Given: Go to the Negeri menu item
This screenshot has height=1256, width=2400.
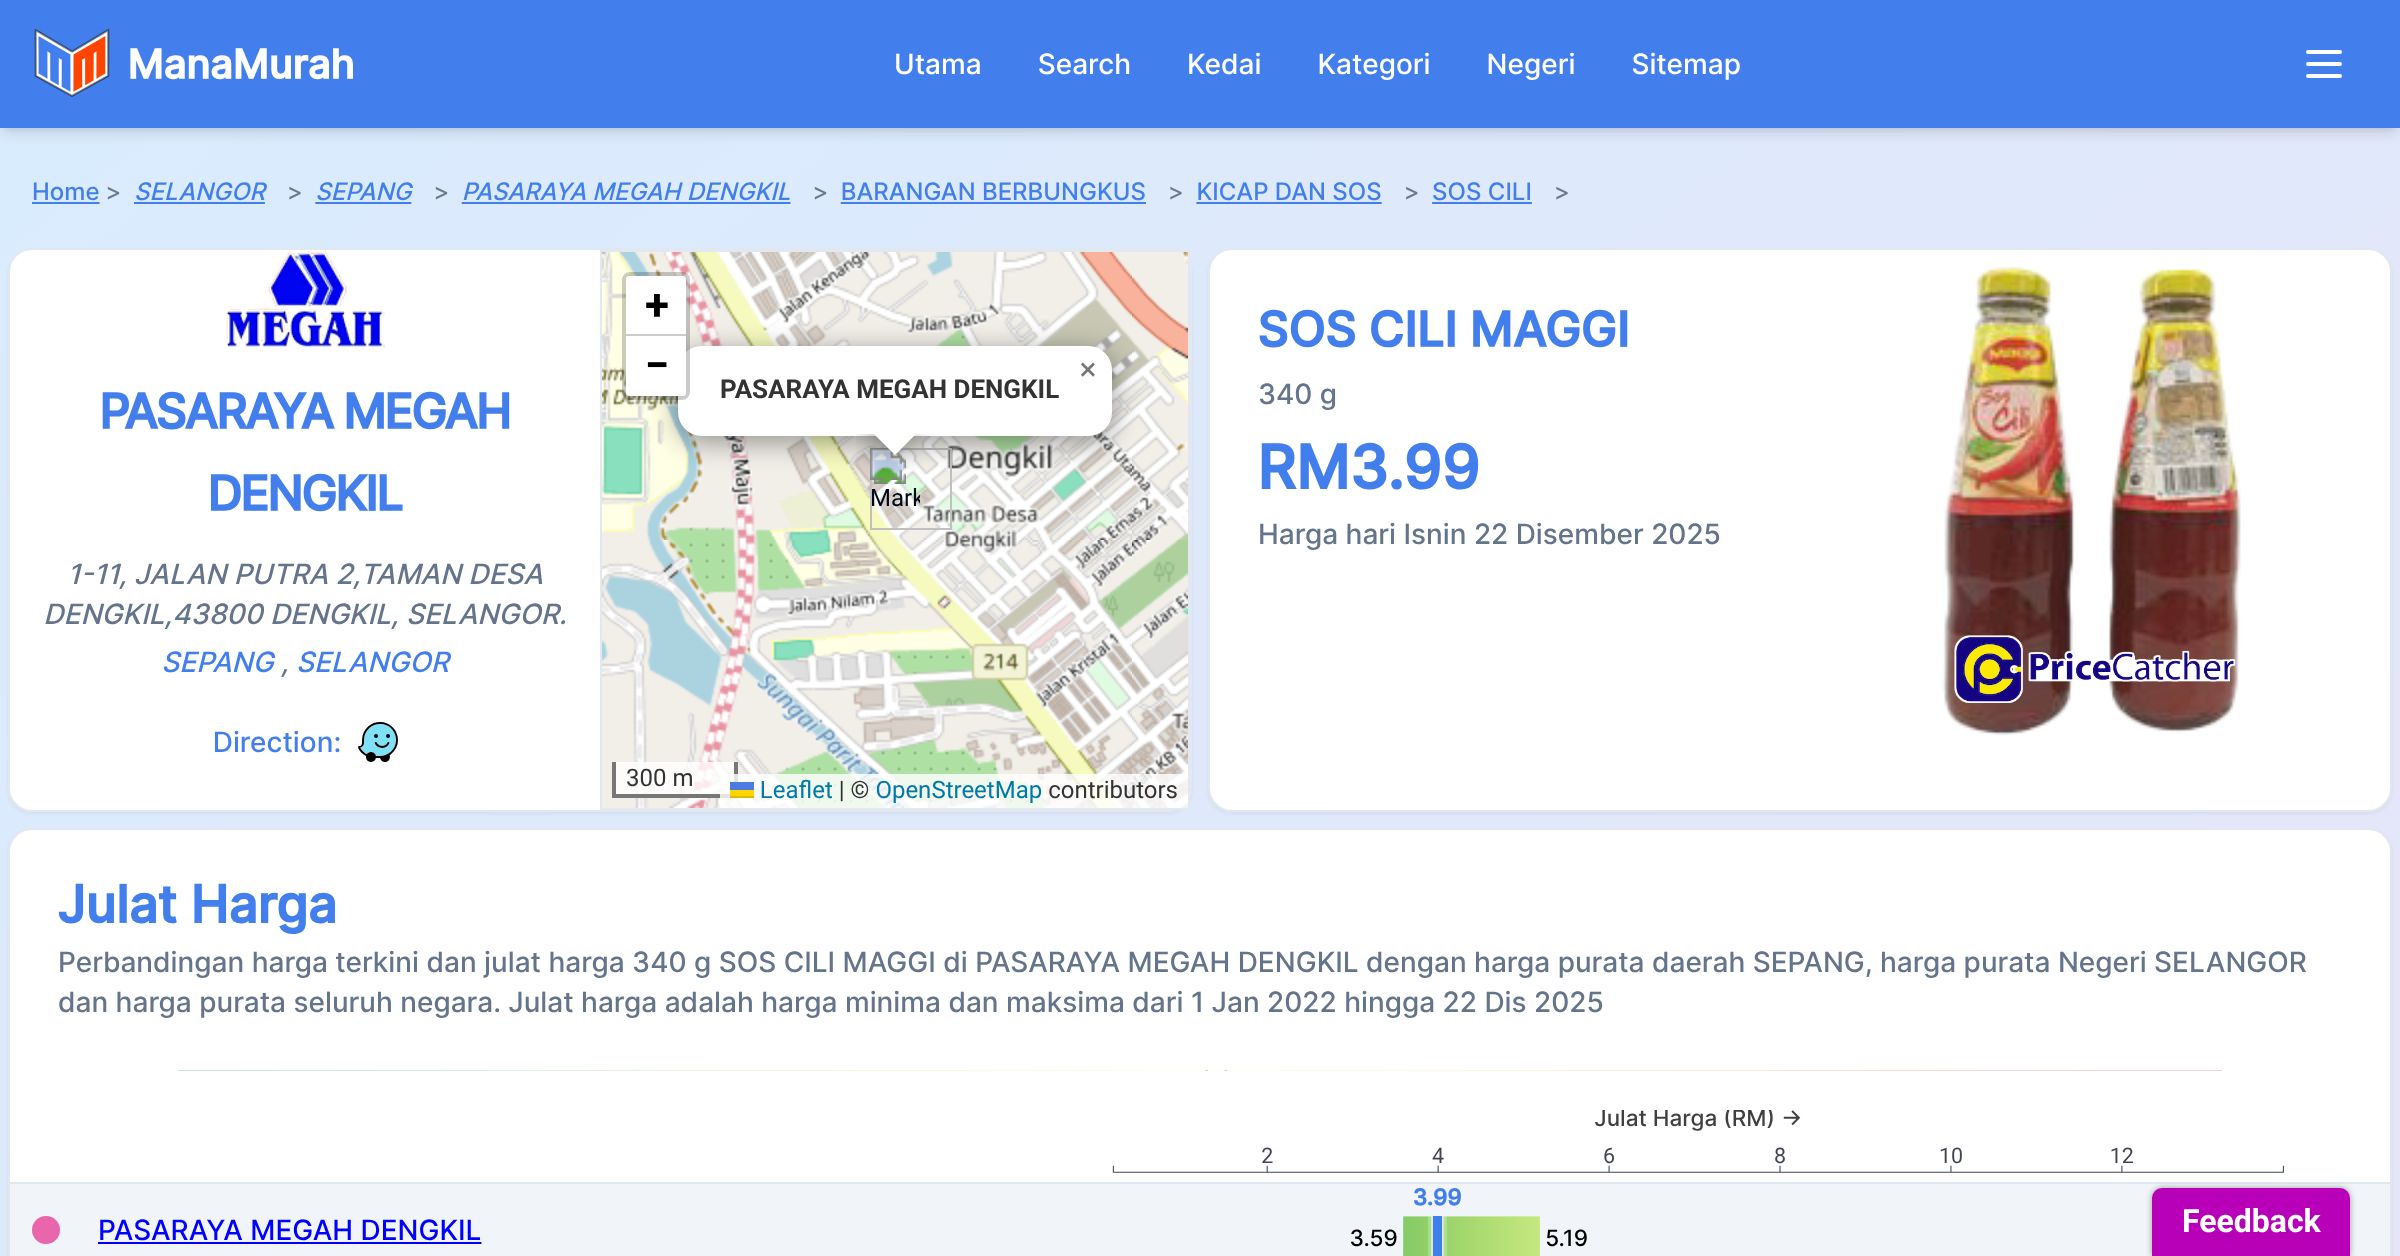Looking at the screenshot, I should click(x=1530, y=64).
